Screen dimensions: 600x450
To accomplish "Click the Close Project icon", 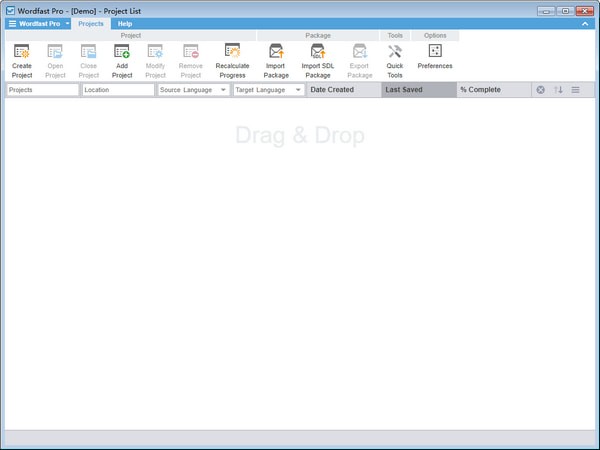I will [x=88, y=51].
